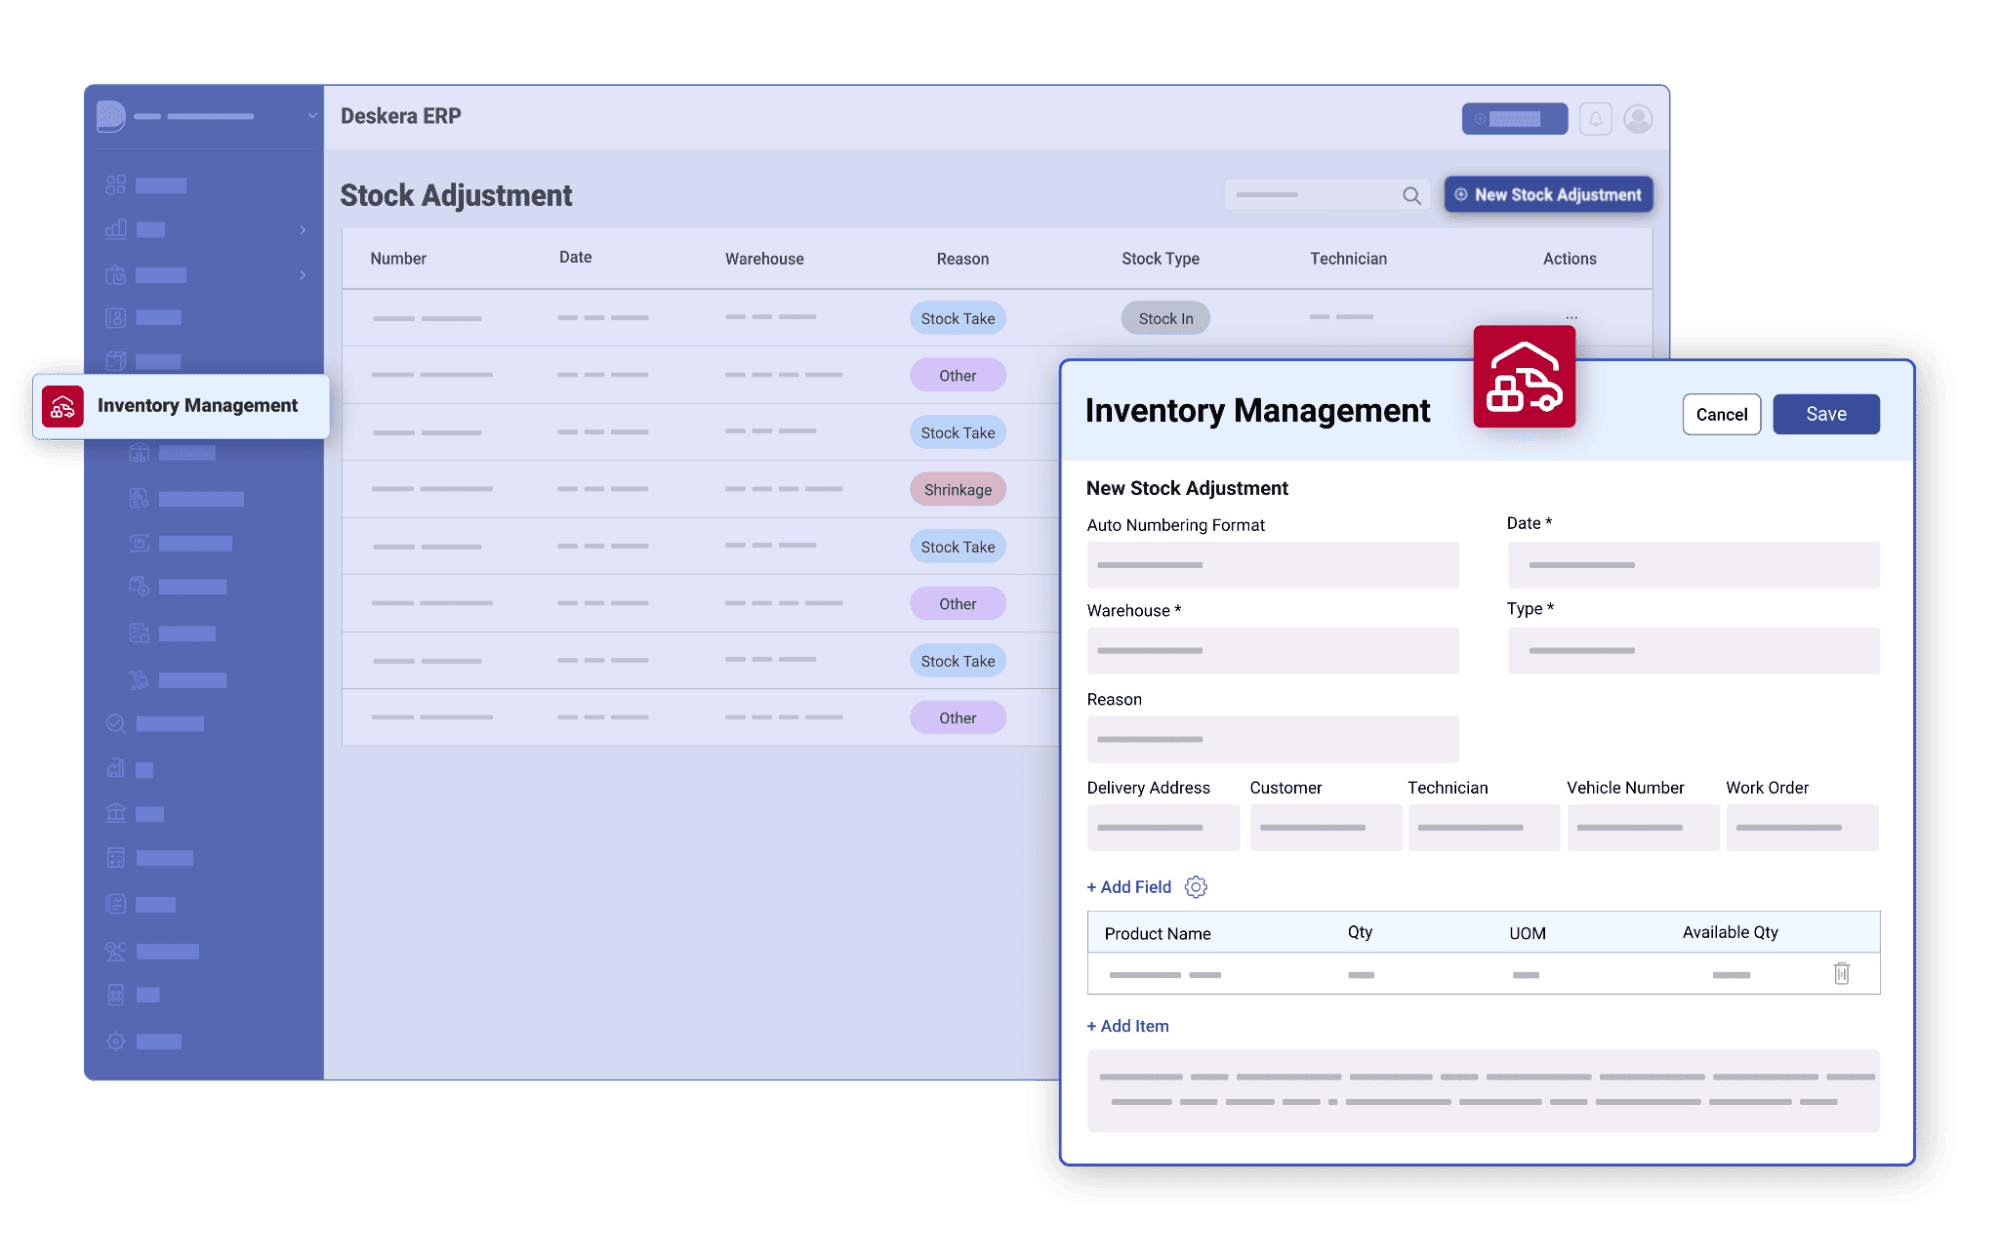Click the Qty column header
Screen dimensions: 1999x1251
coord(1359,933)
